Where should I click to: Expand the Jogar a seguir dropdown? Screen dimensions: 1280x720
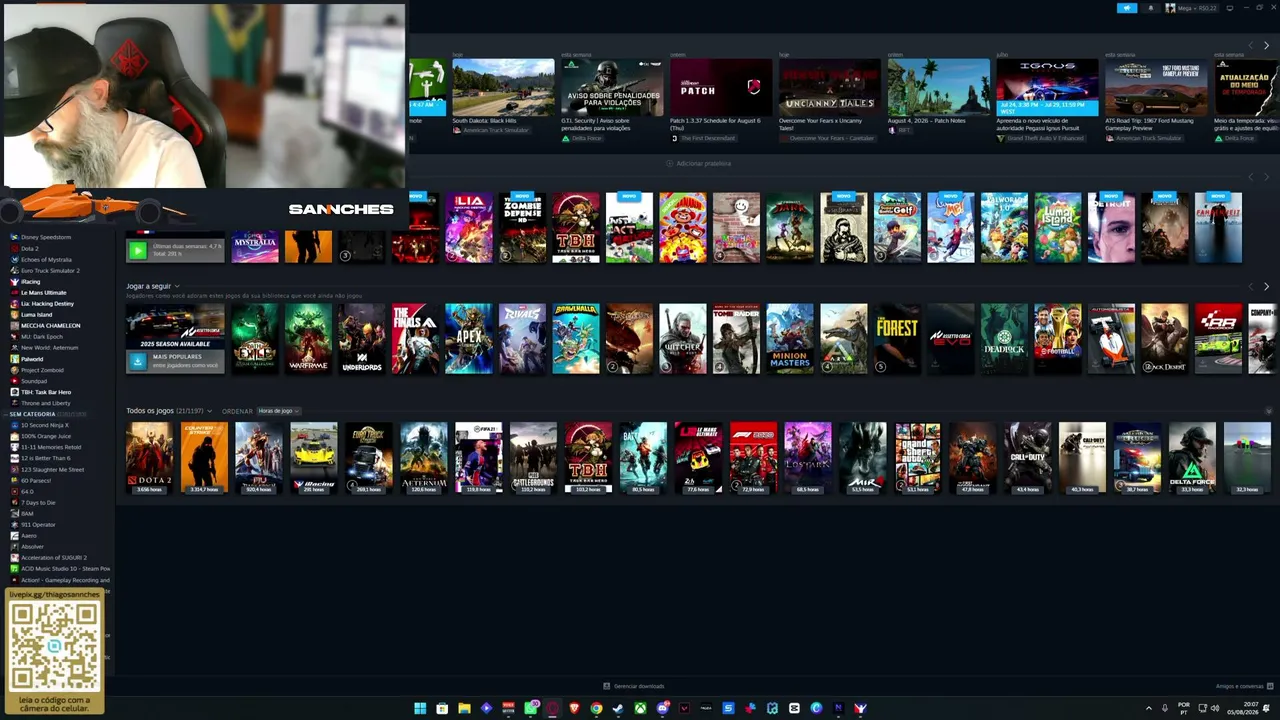(177, 286)
